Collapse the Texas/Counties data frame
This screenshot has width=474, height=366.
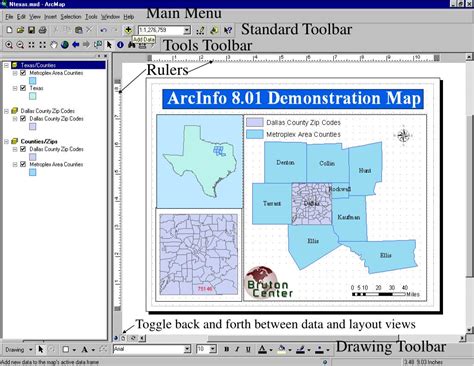click(6, 65)
